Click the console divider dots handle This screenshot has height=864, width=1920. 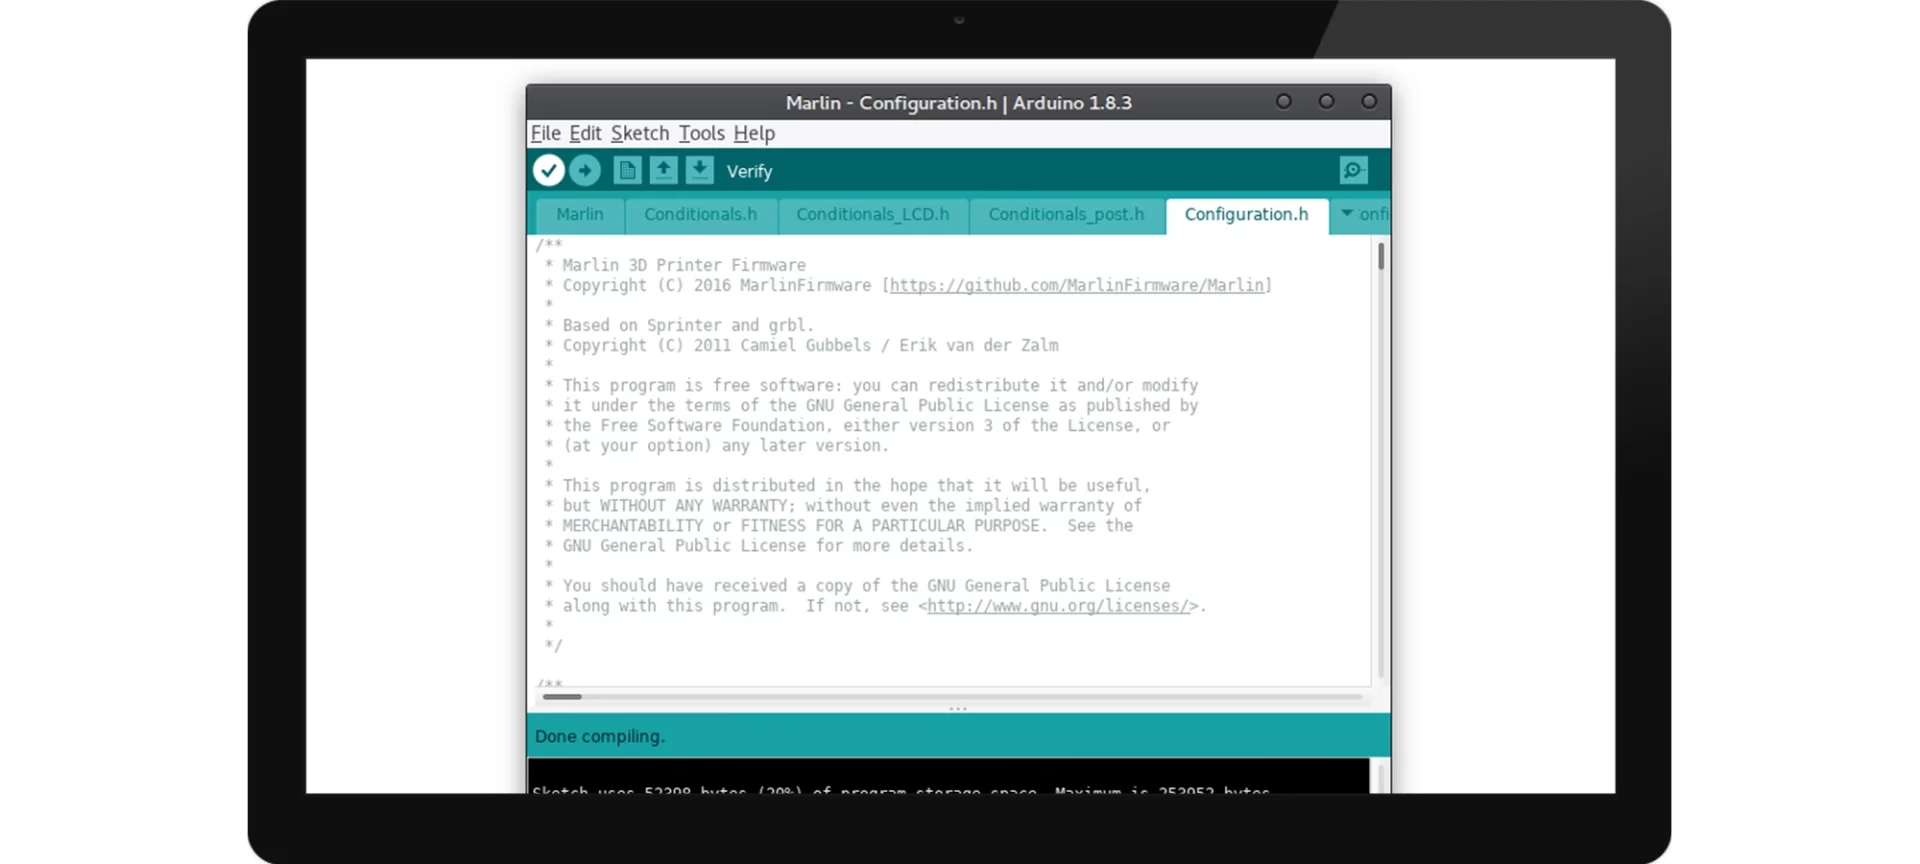point(958,709)
